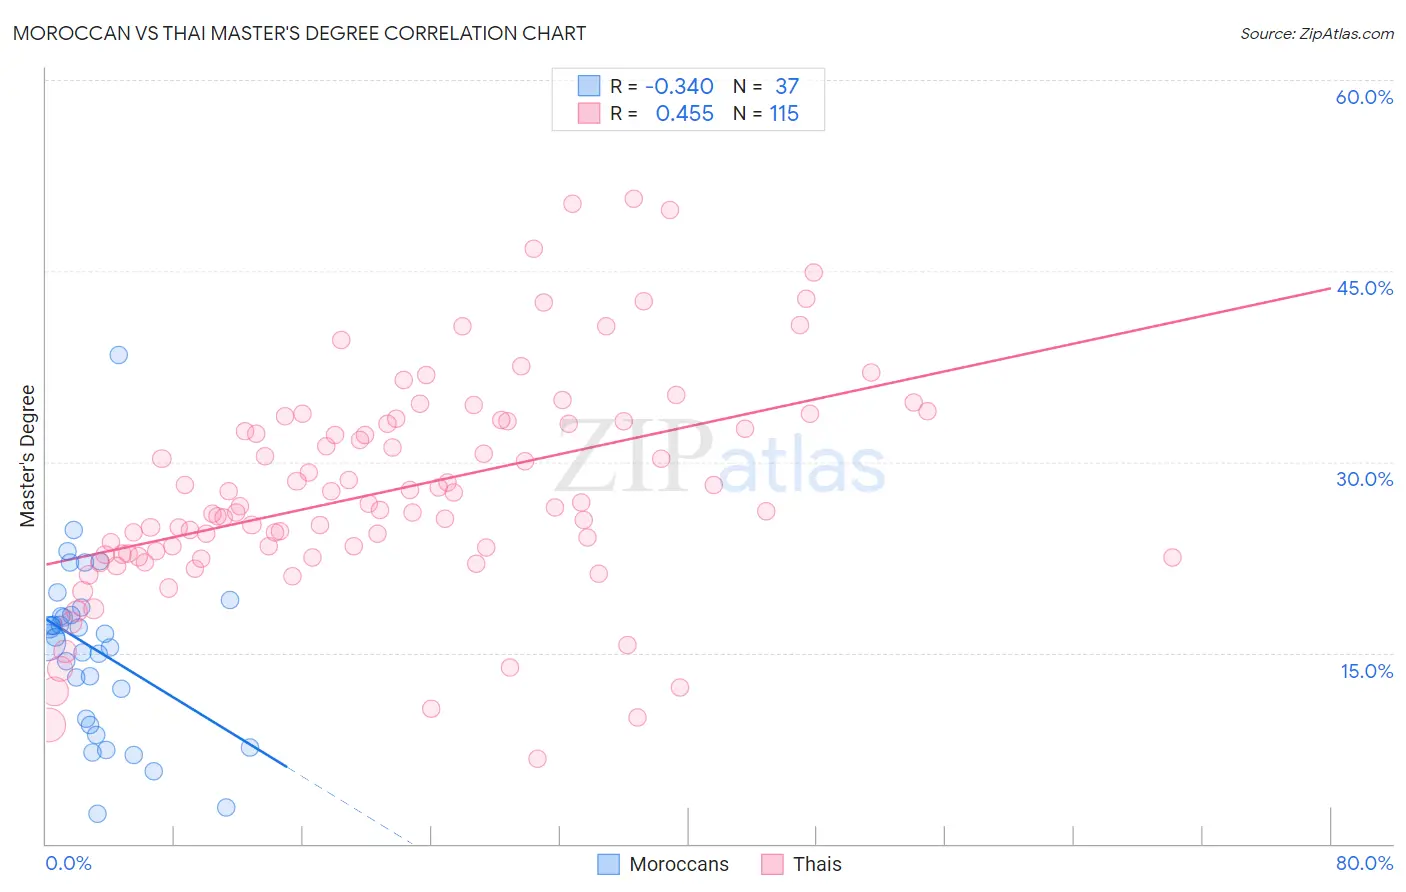Click the N = 37 value in legend
Viewport: 1406px width, 892px height.
(x=766, y=86)
